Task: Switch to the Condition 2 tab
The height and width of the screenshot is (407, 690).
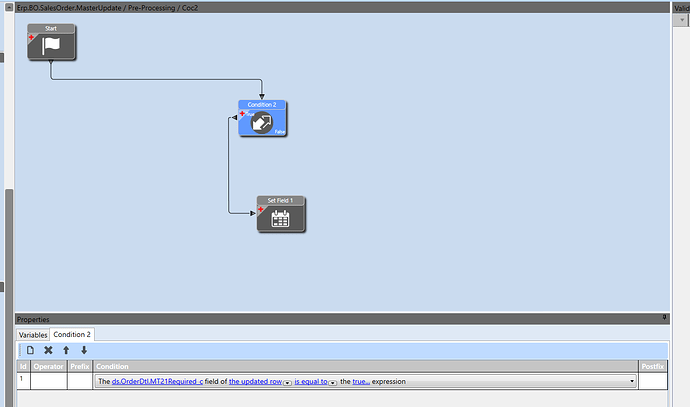Action: (72, 334)
